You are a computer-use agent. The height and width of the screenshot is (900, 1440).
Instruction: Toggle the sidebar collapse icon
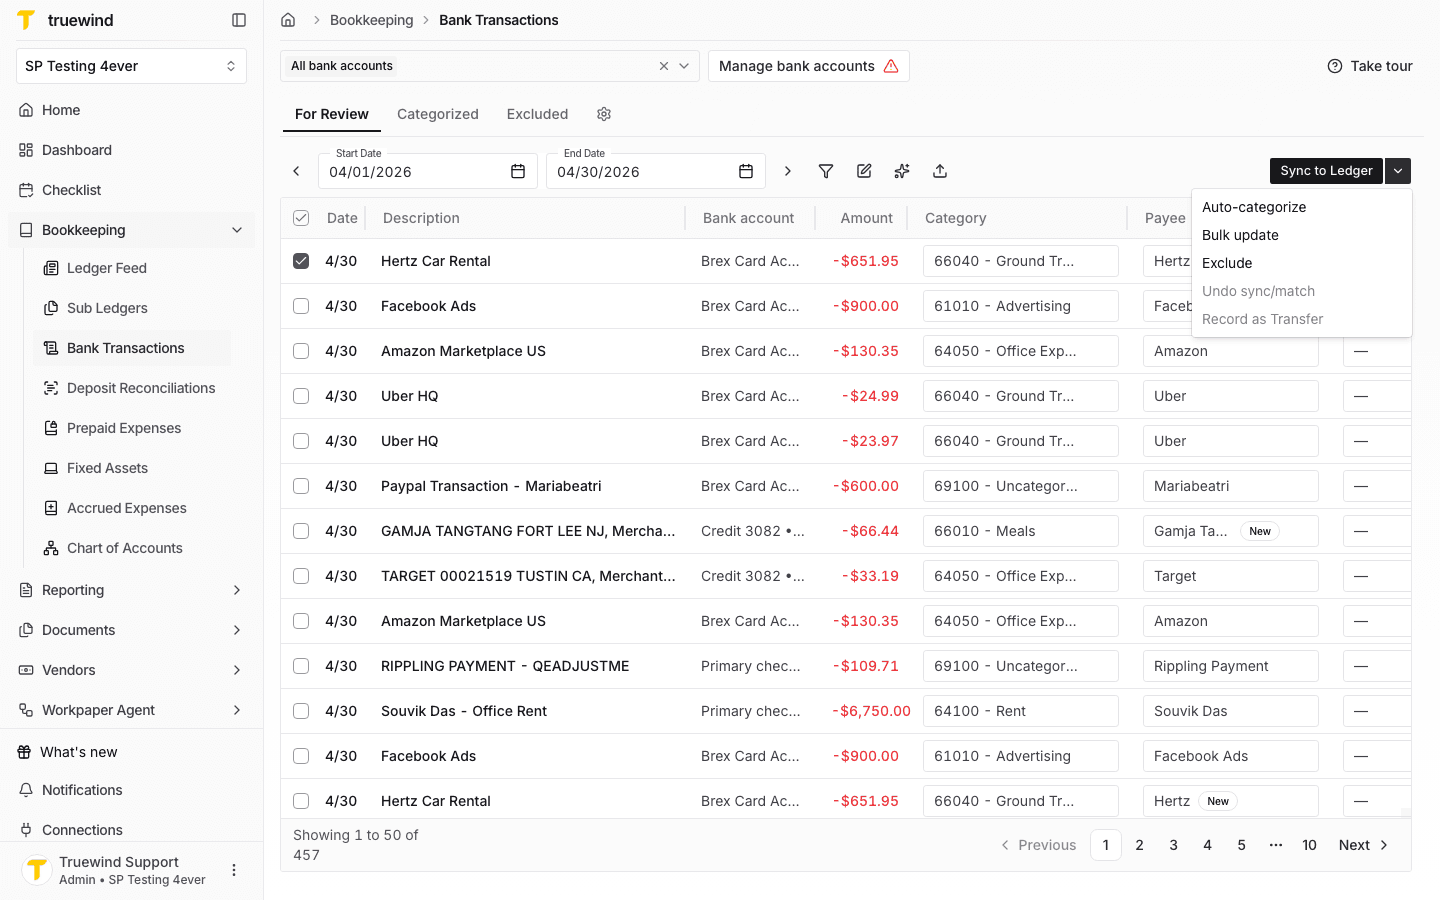click(239, 20)
